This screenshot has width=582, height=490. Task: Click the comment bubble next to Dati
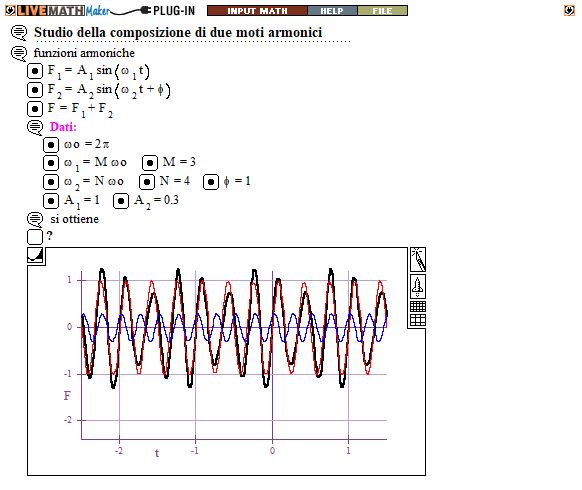click(35, 127)
